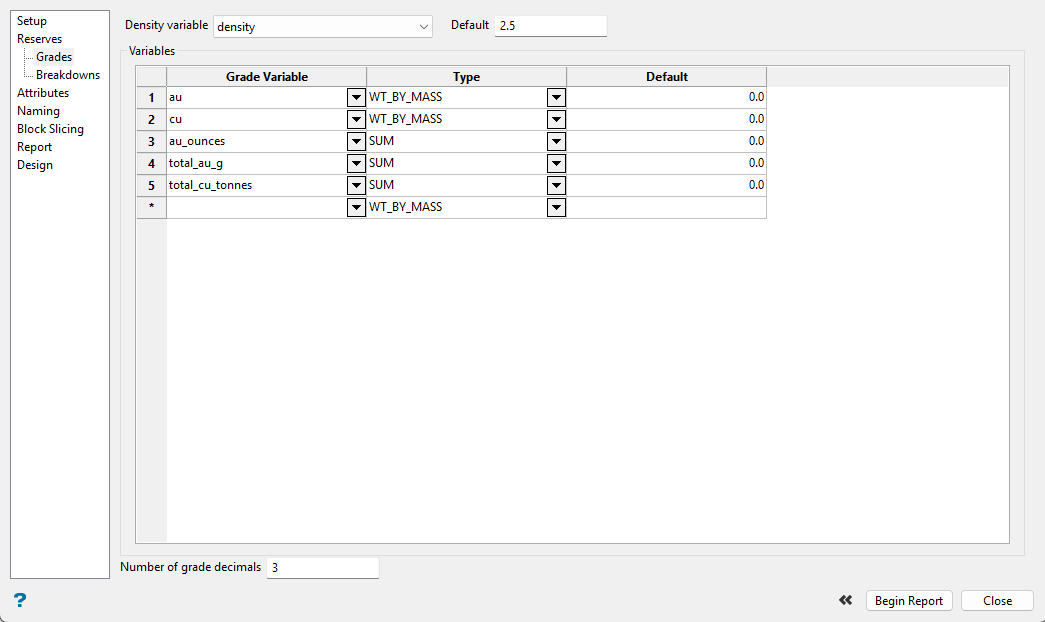Screen dimensions: 1045x622
Task: Open Type dropdown for cu row
Action: point(556,120)
